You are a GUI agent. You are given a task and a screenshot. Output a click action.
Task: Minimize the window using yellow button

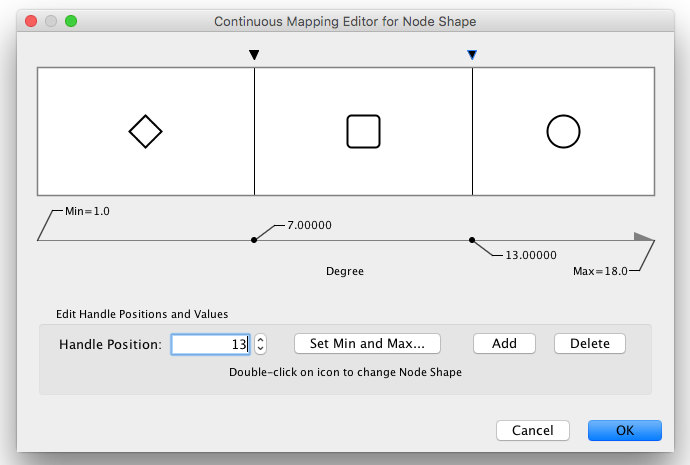tap(50, 20)
